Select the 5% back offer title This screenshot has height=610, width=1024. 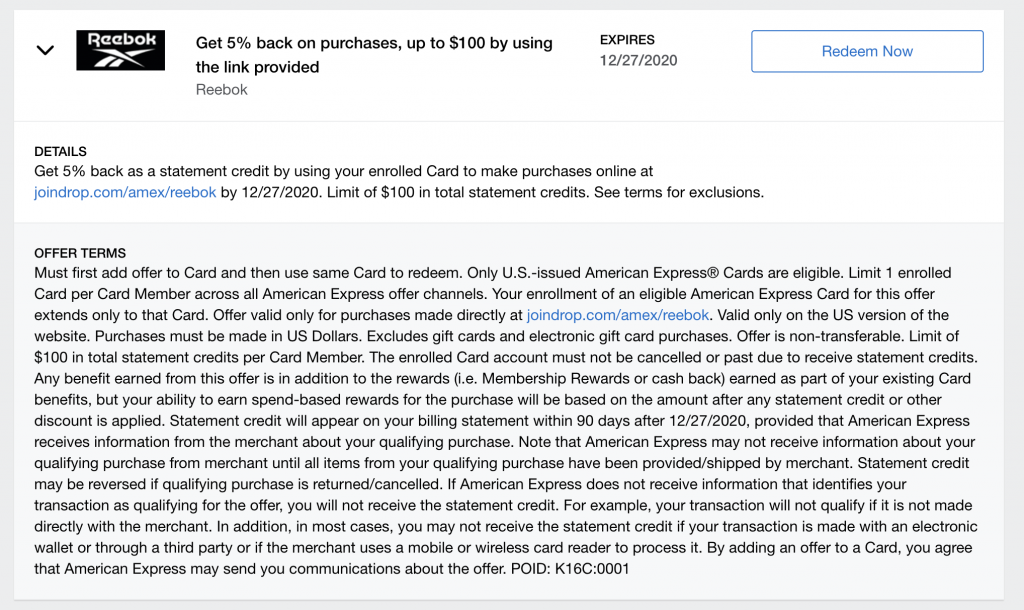[374, 55]
